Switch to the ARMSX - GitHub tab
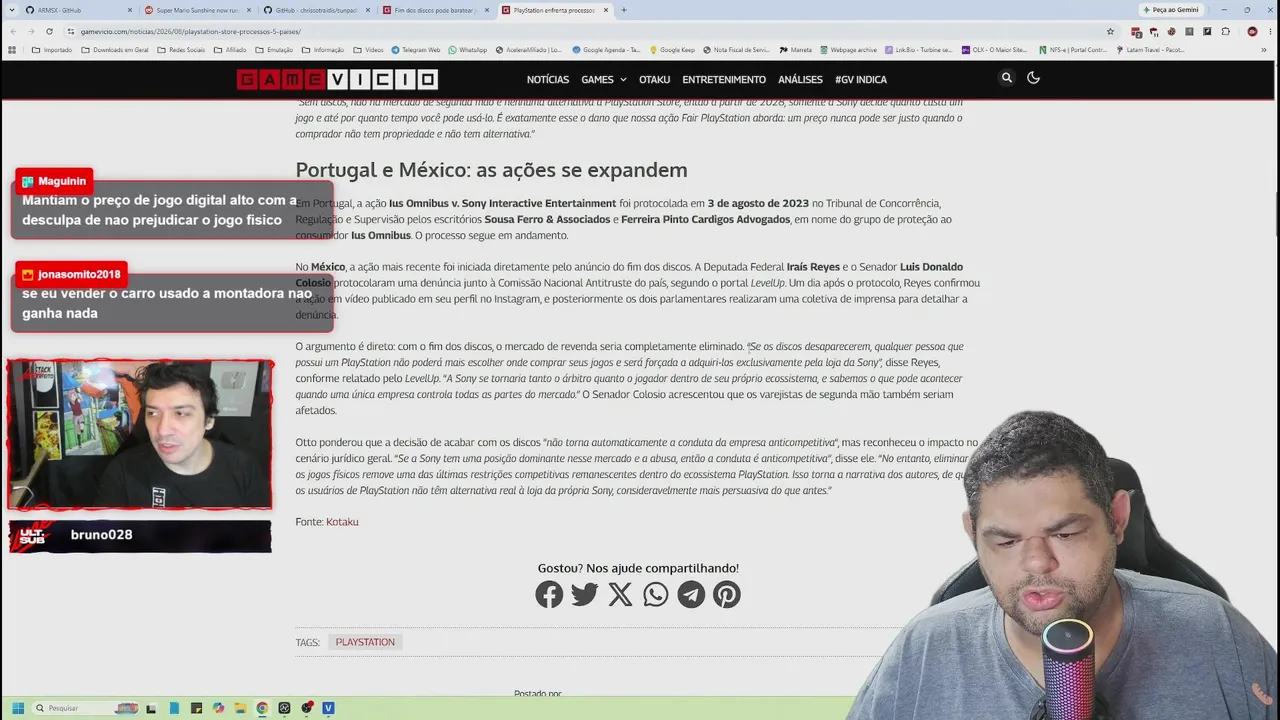Viewport: 1280px width, 720px height. pyautogui.click(x=80, y=10)
